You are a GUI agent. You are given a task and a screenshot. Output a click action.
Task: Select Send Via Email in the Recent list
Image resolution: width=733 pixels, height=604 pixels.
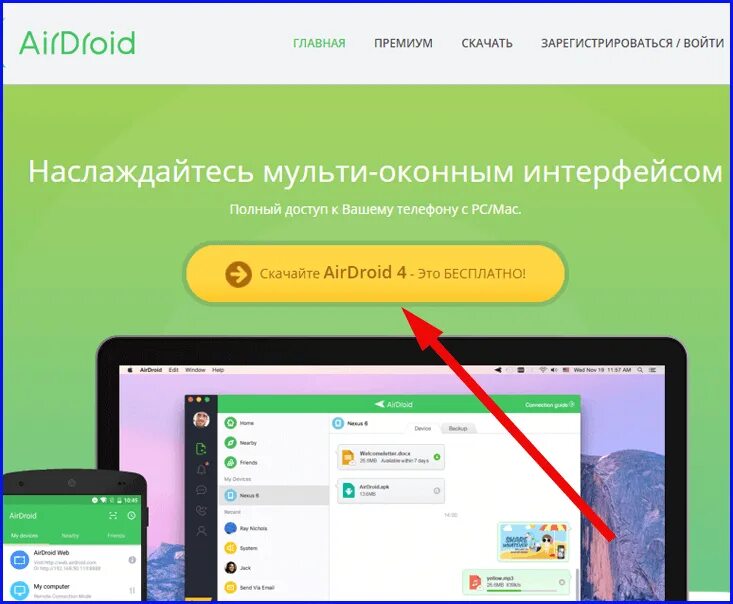[x=273, y=587]
